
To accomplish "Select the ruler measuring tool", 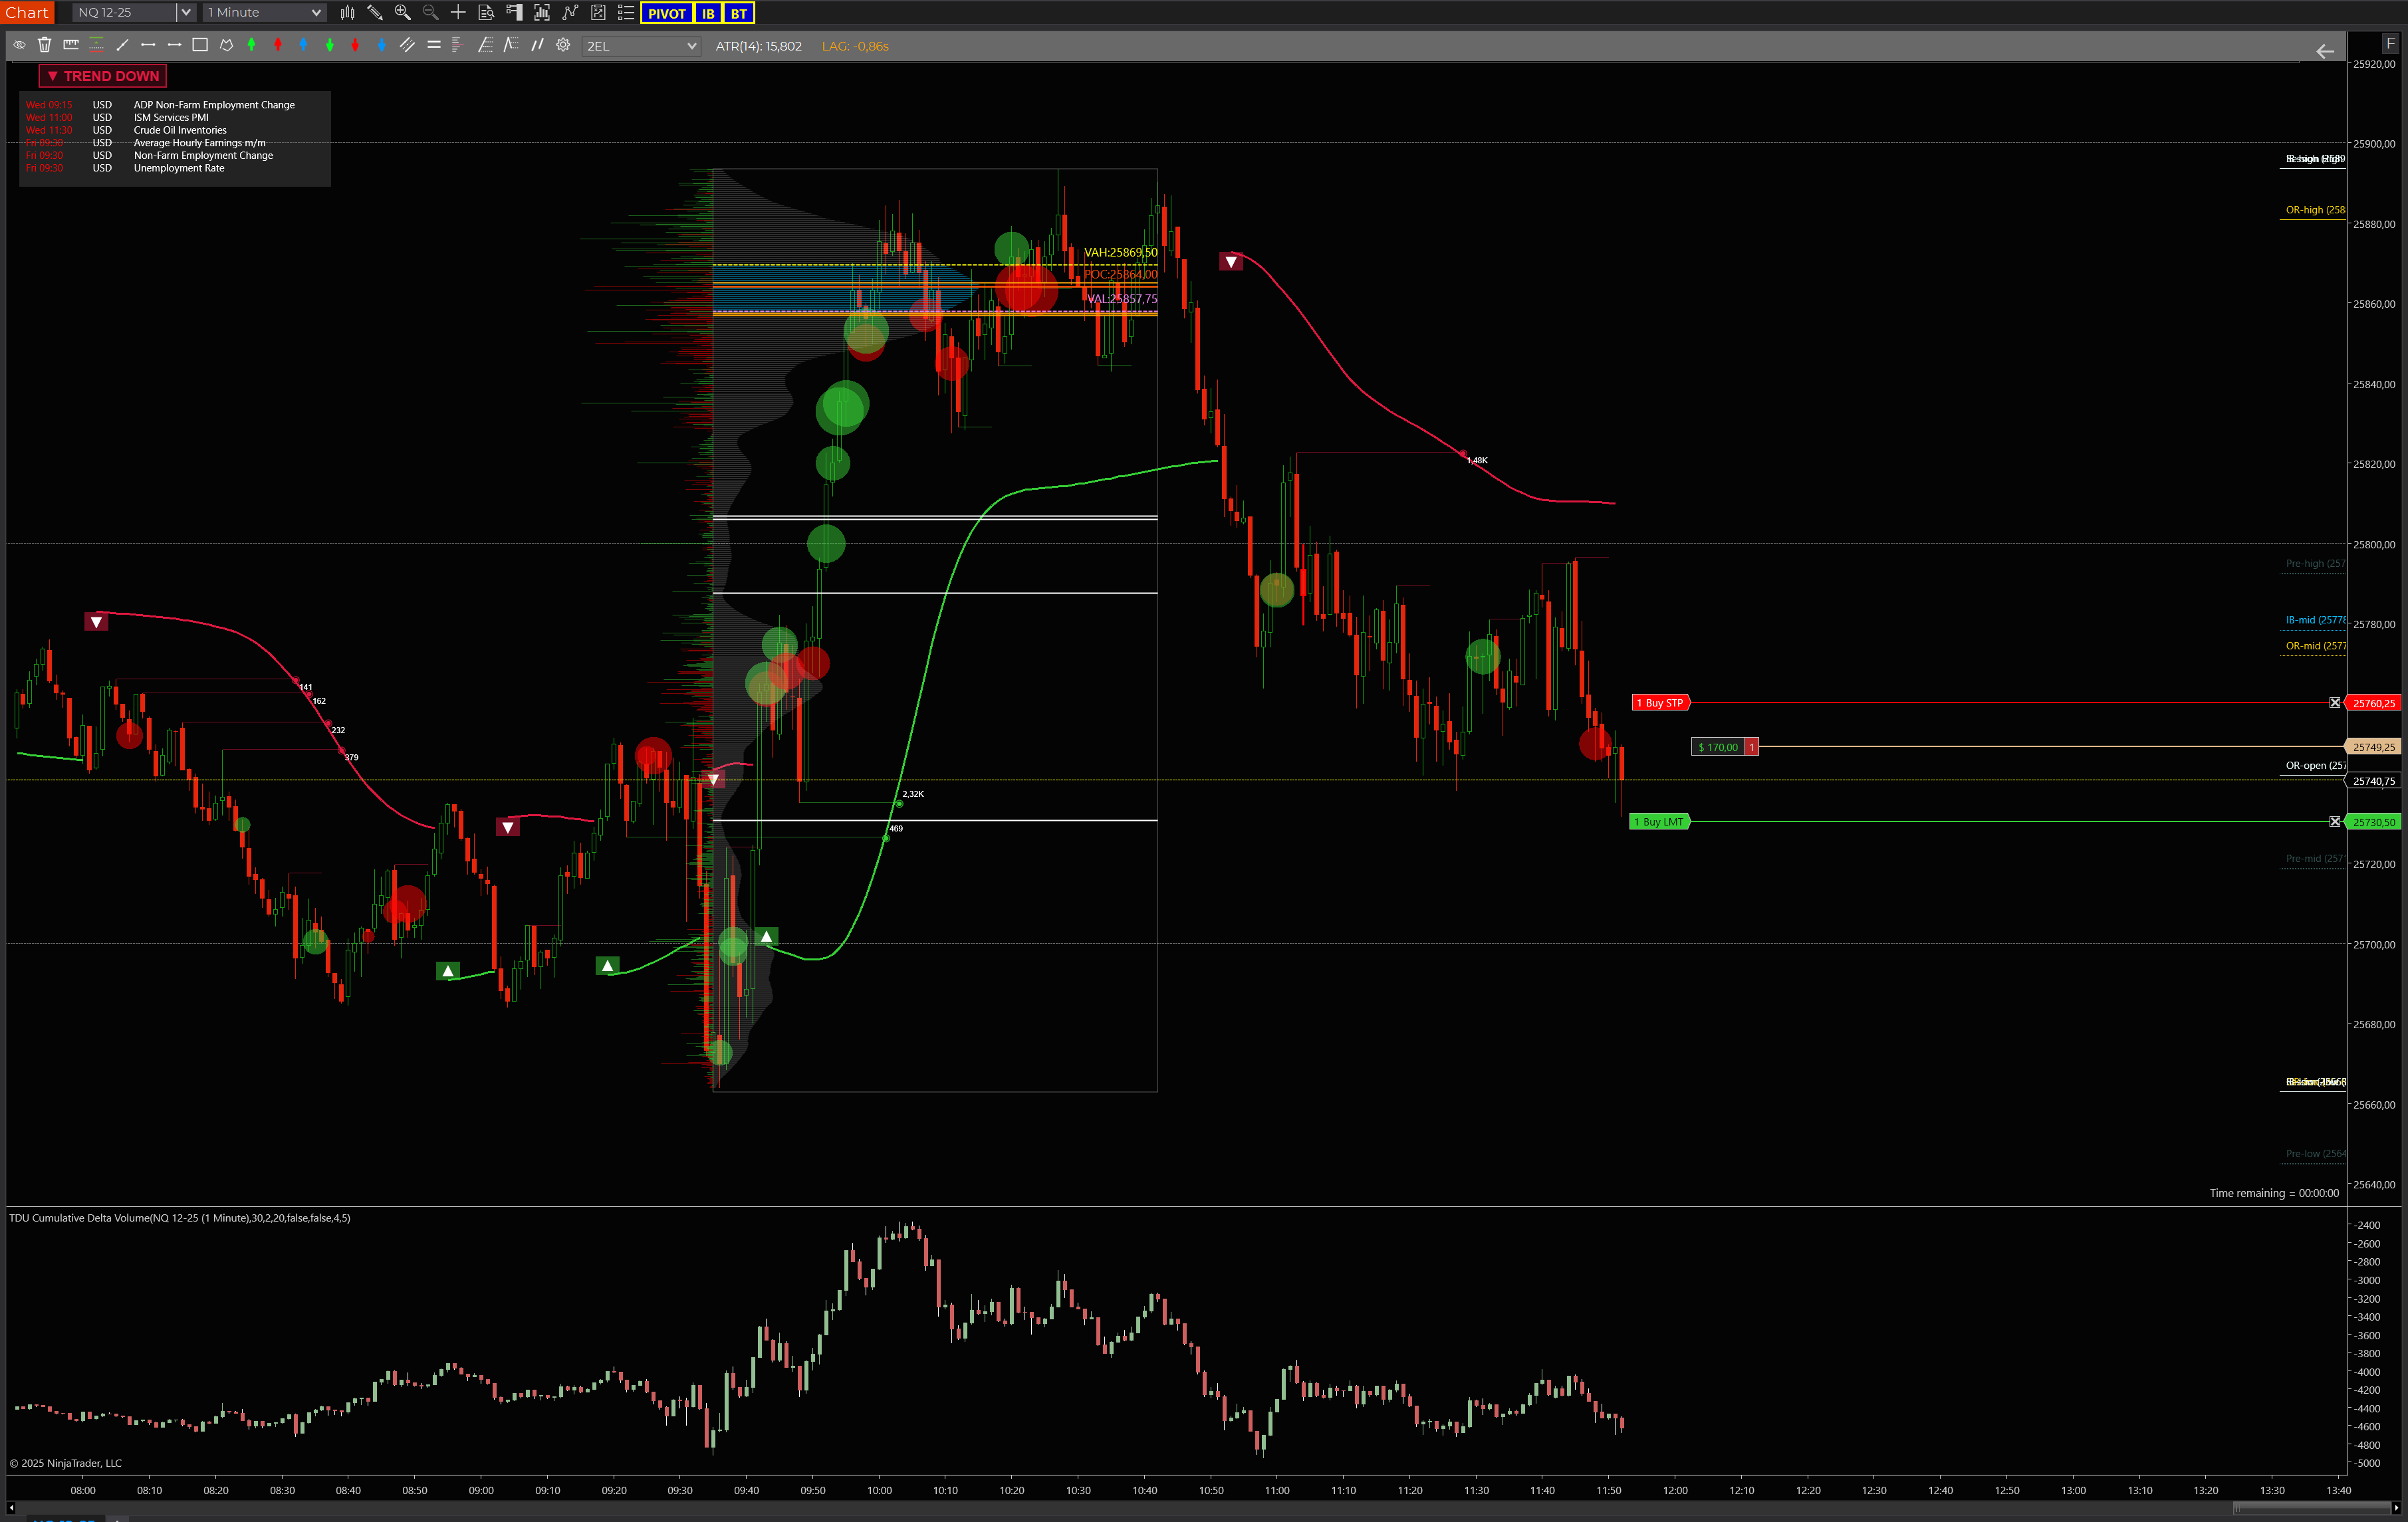I will (x=71, y=45).
